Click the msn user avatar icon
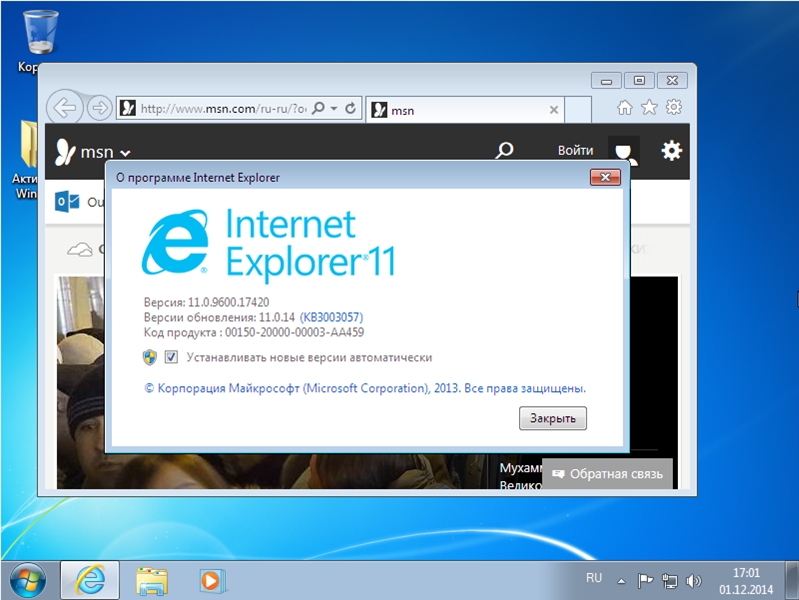The height and width of the screenshot is (600, 799). (x=624, y=151)
